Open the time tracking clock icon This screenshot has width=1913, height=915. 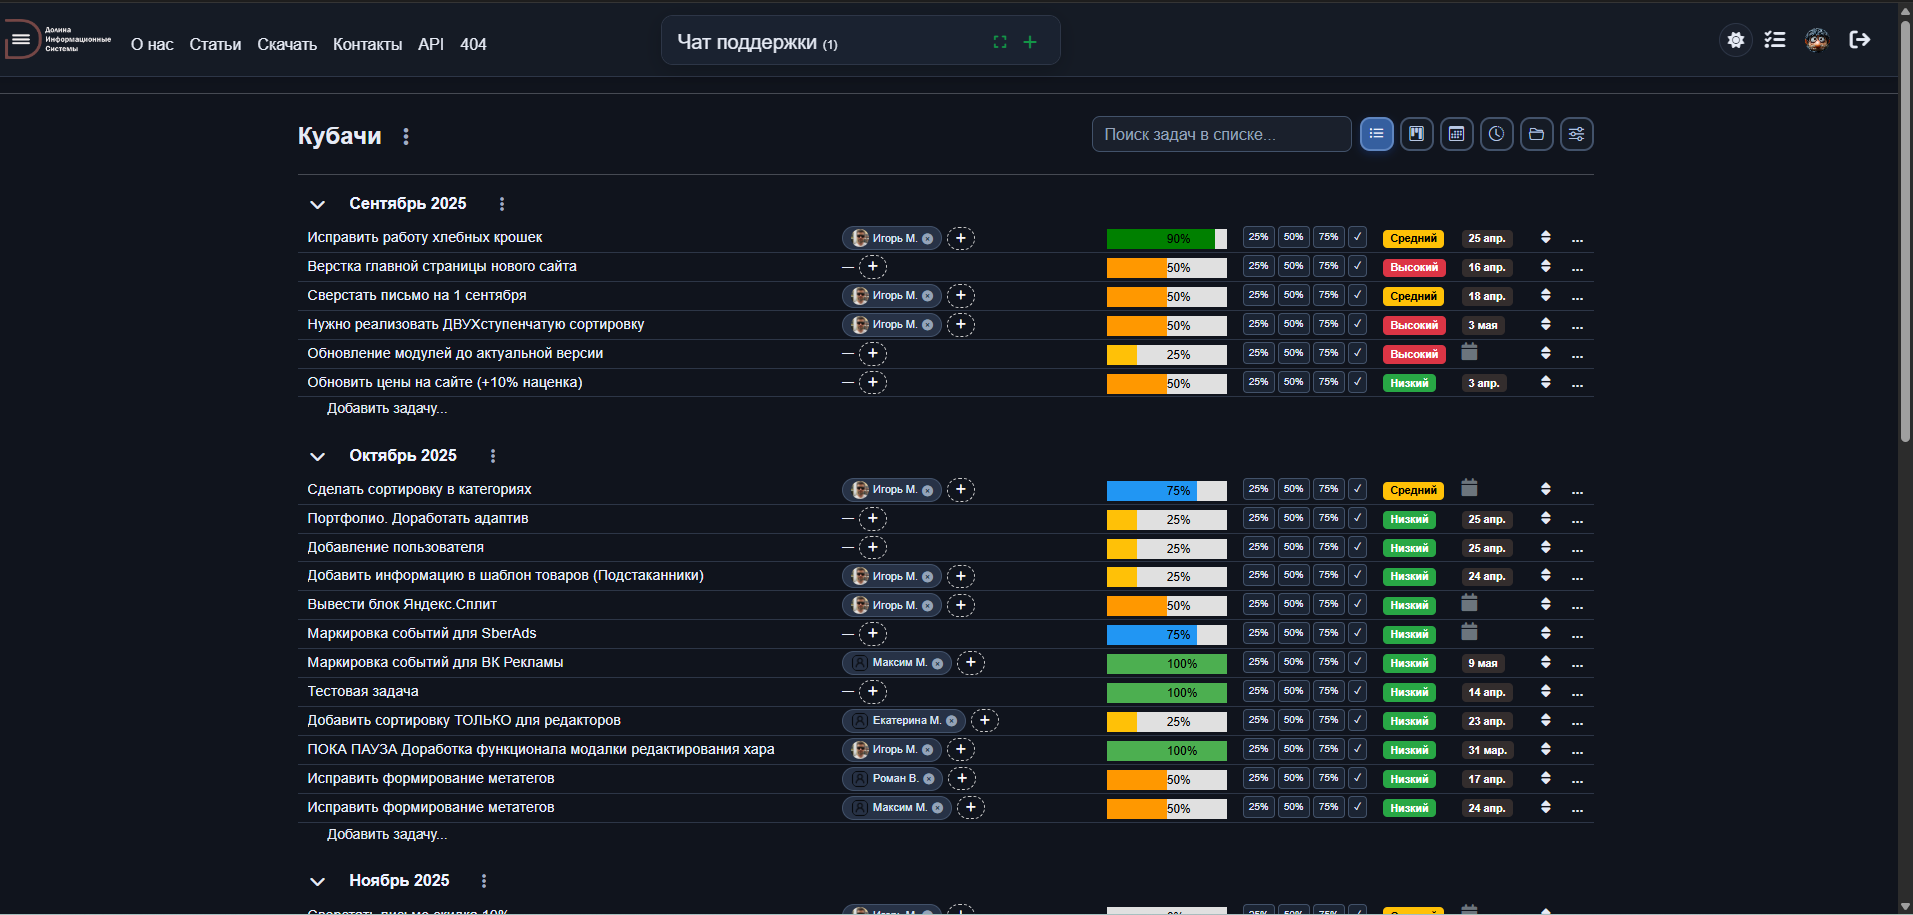tap(1496, 134)
